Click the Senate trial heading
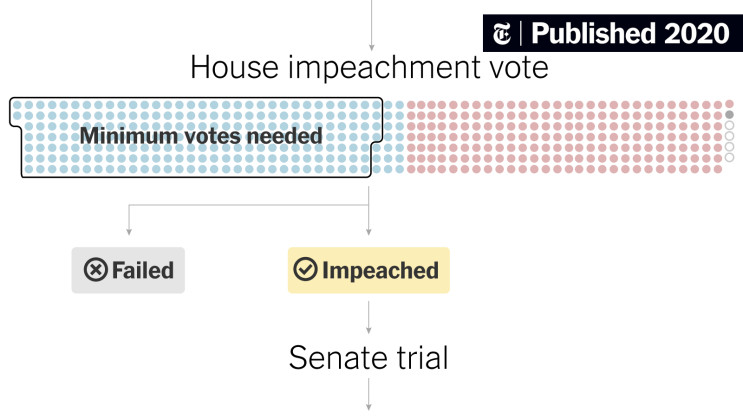743x418 pixels. pos(369,358)
